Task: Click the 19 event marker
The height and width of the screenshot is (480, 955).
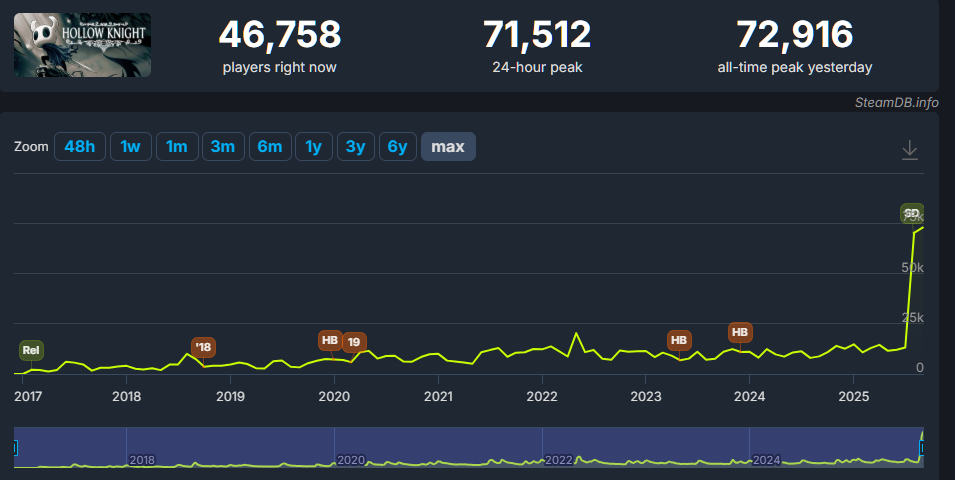Action: 354,342
